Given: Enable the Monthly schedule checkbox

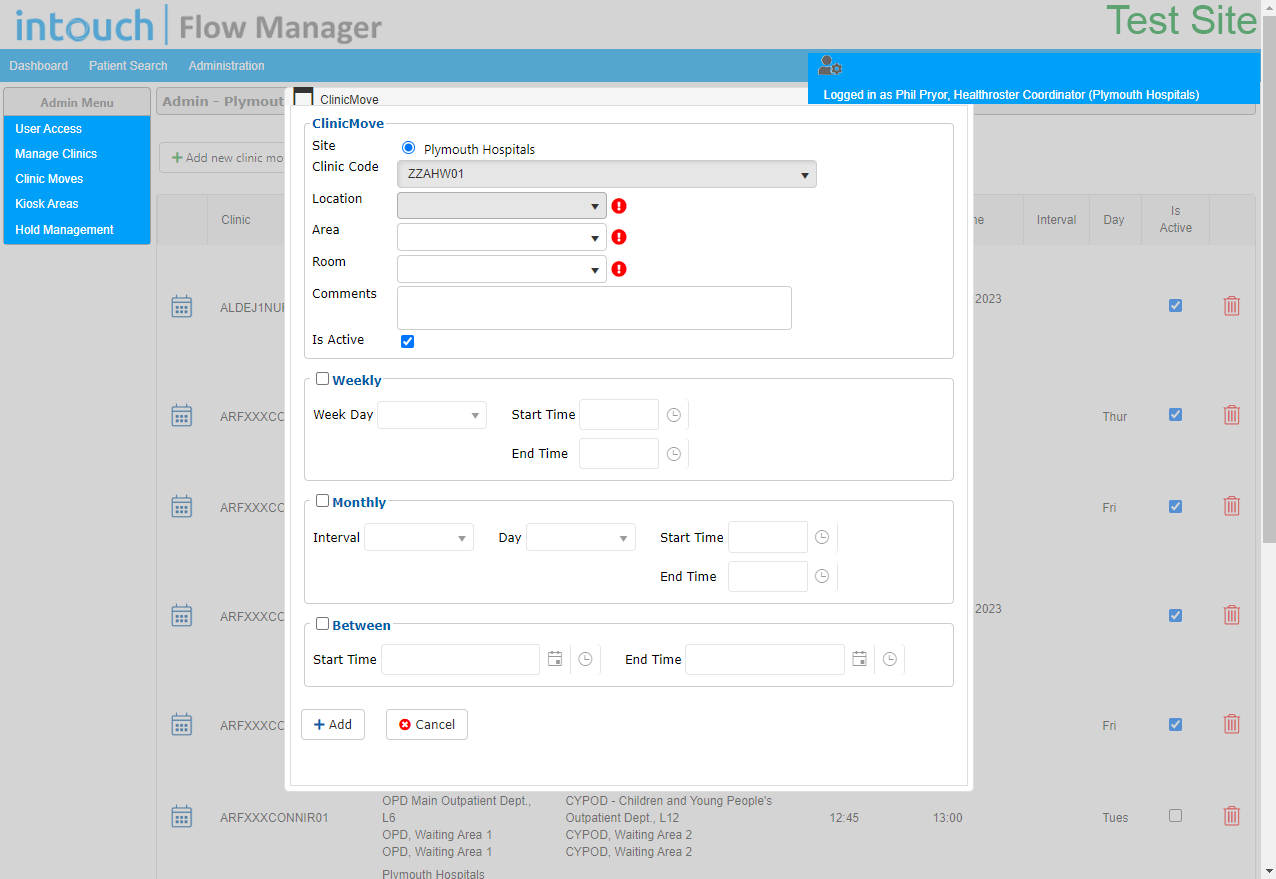Looking at the screenshot, I should point(322,501).
